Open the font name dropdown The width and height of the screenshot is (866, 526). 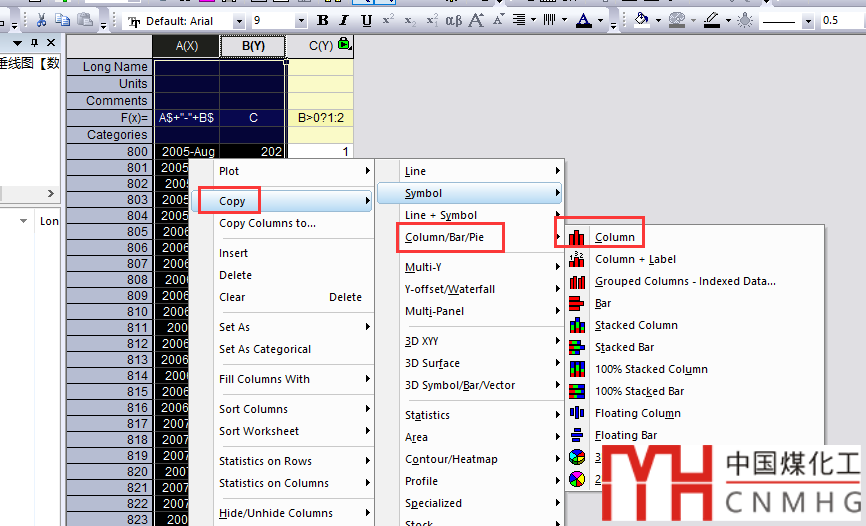coord(238,21)
